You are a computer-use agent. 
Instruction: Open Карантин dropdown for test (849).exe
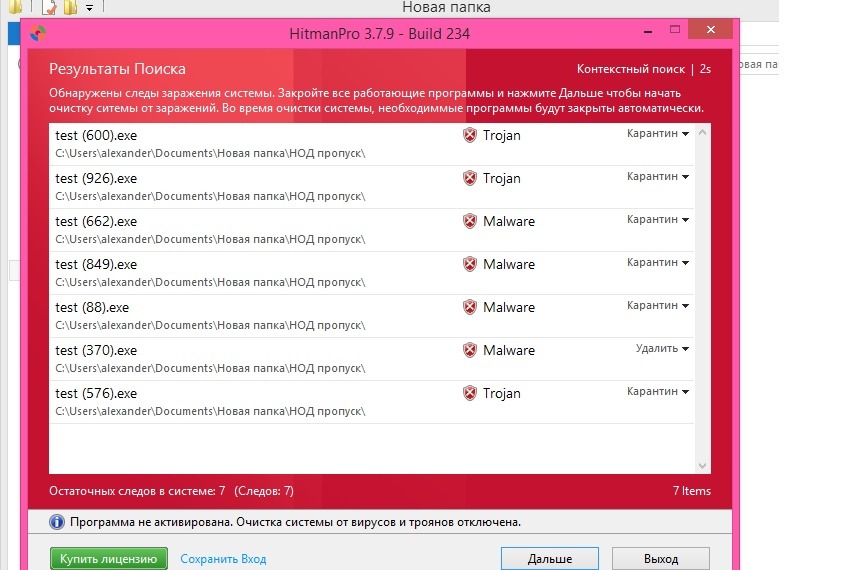[658, 262]
